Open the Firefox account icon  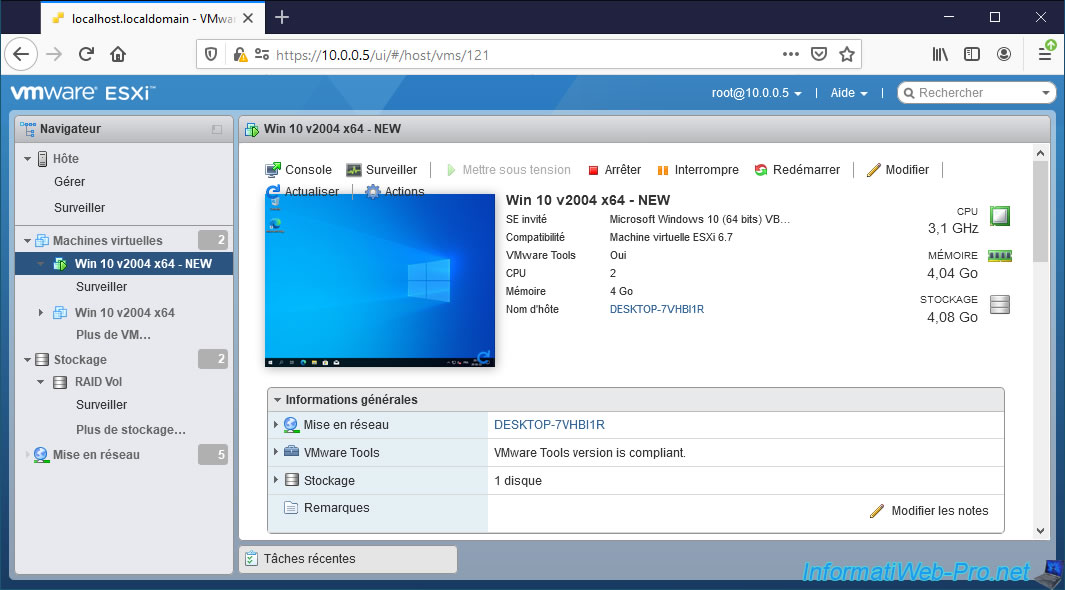coord(1004,54)
